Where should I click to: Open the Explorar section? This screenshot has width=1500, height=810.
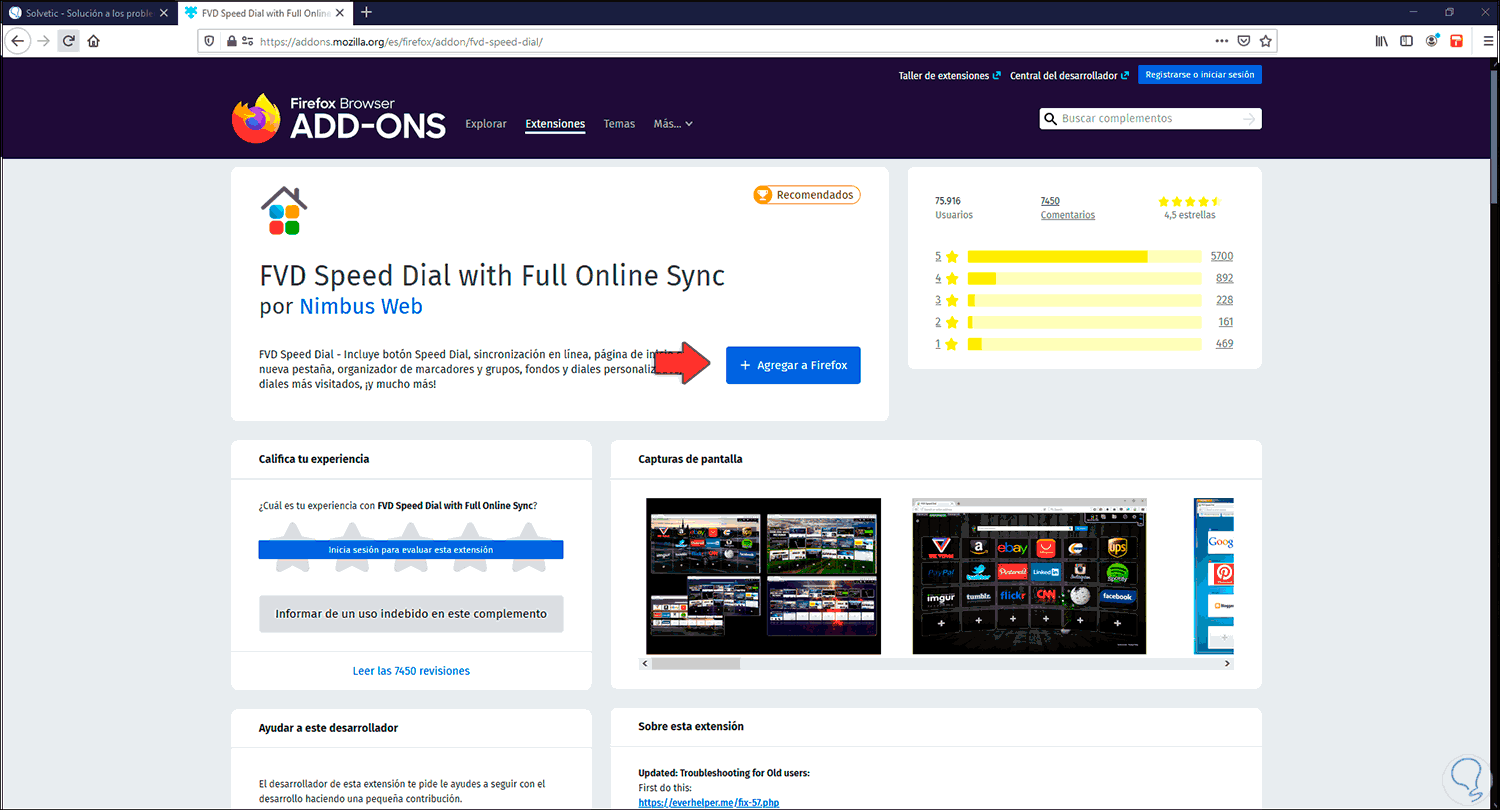(x=486, y=124)
